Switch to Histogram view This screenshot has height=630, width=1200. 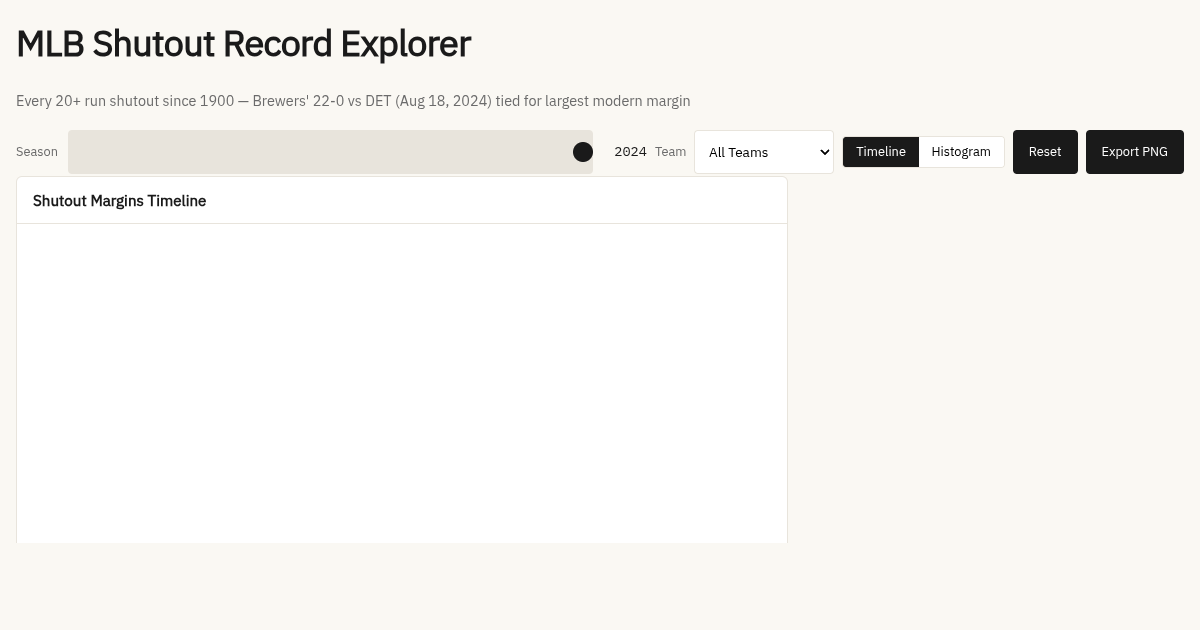(x=961, y=152)
